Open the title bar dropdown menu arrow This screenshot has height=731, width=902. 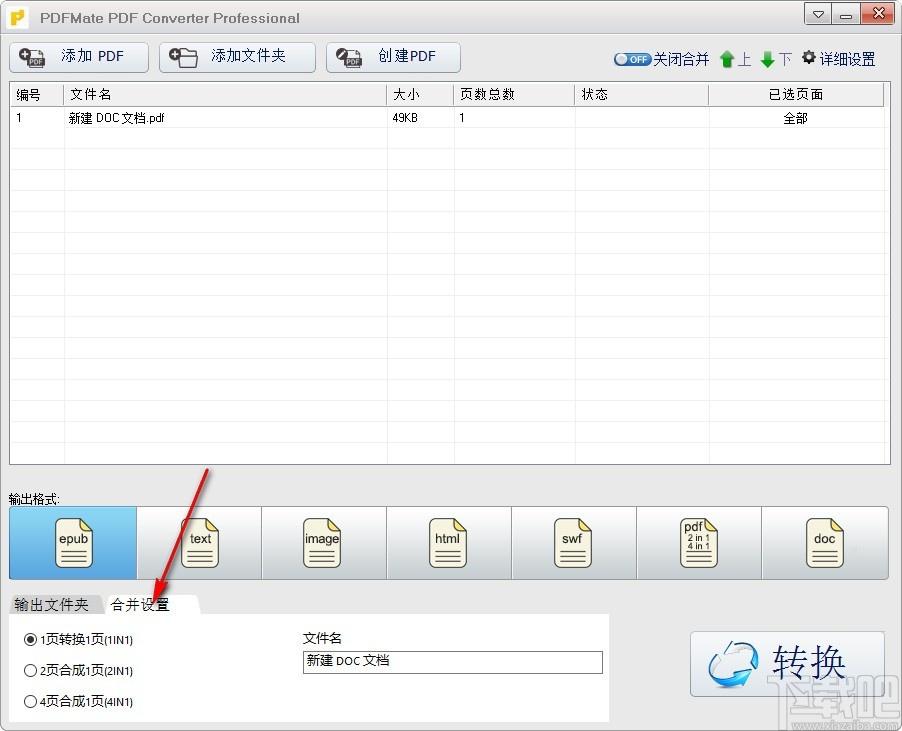(x=818, y=14)
